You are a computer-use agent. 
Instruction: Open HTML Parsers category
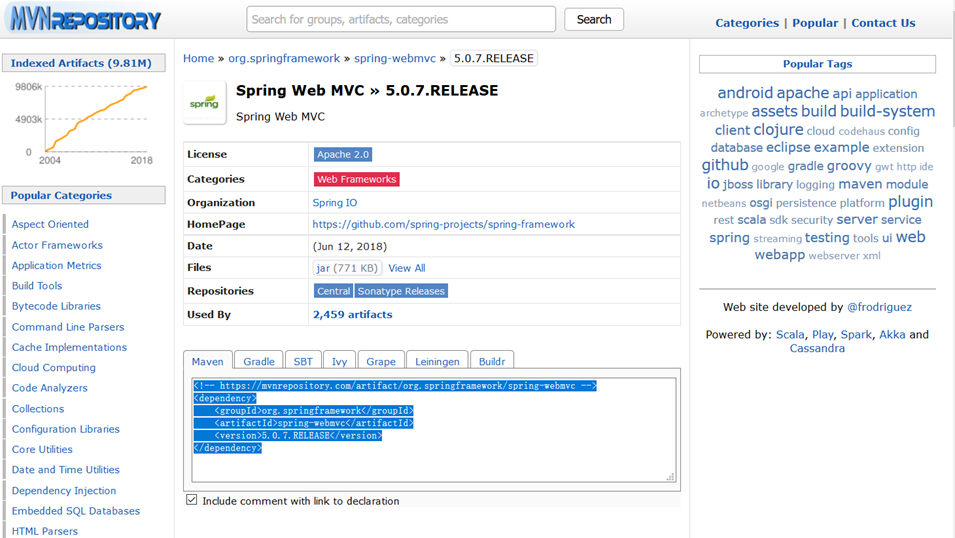(x=44, y=531)
